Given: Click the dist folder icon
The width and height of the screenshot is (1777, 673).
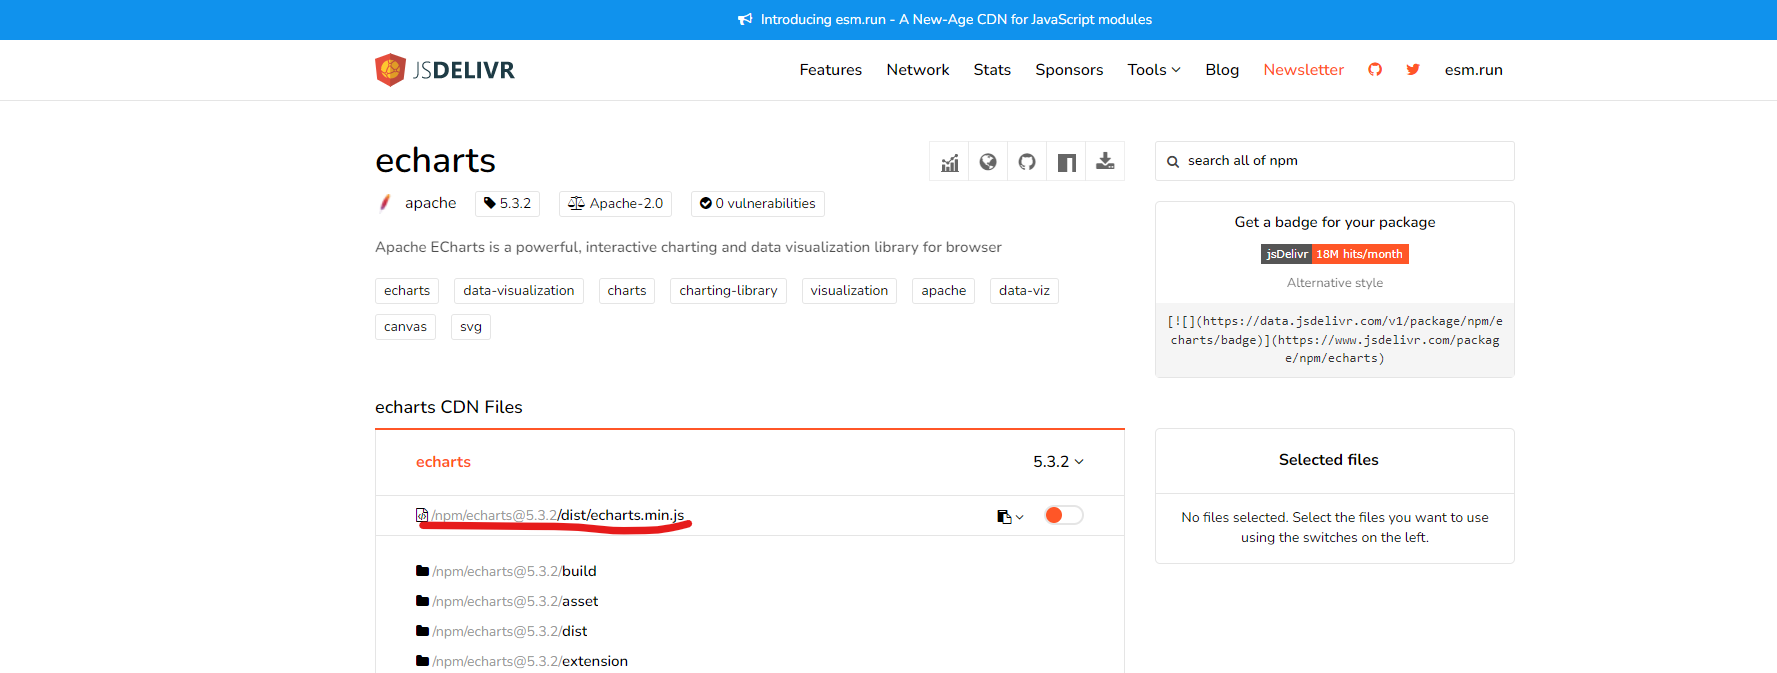Looking at the screenshot, I should (x=422, y=631).
